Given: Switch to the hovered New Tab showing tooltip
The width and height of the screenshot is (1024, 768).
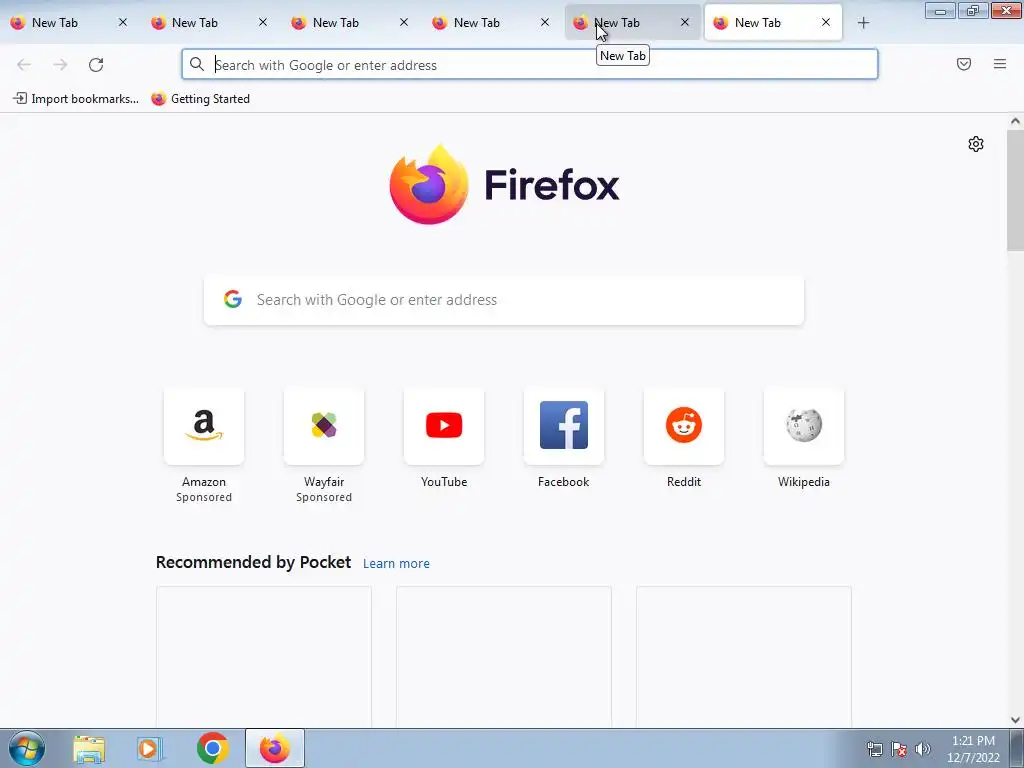Looking at the screenshot, I should [632, 23].
